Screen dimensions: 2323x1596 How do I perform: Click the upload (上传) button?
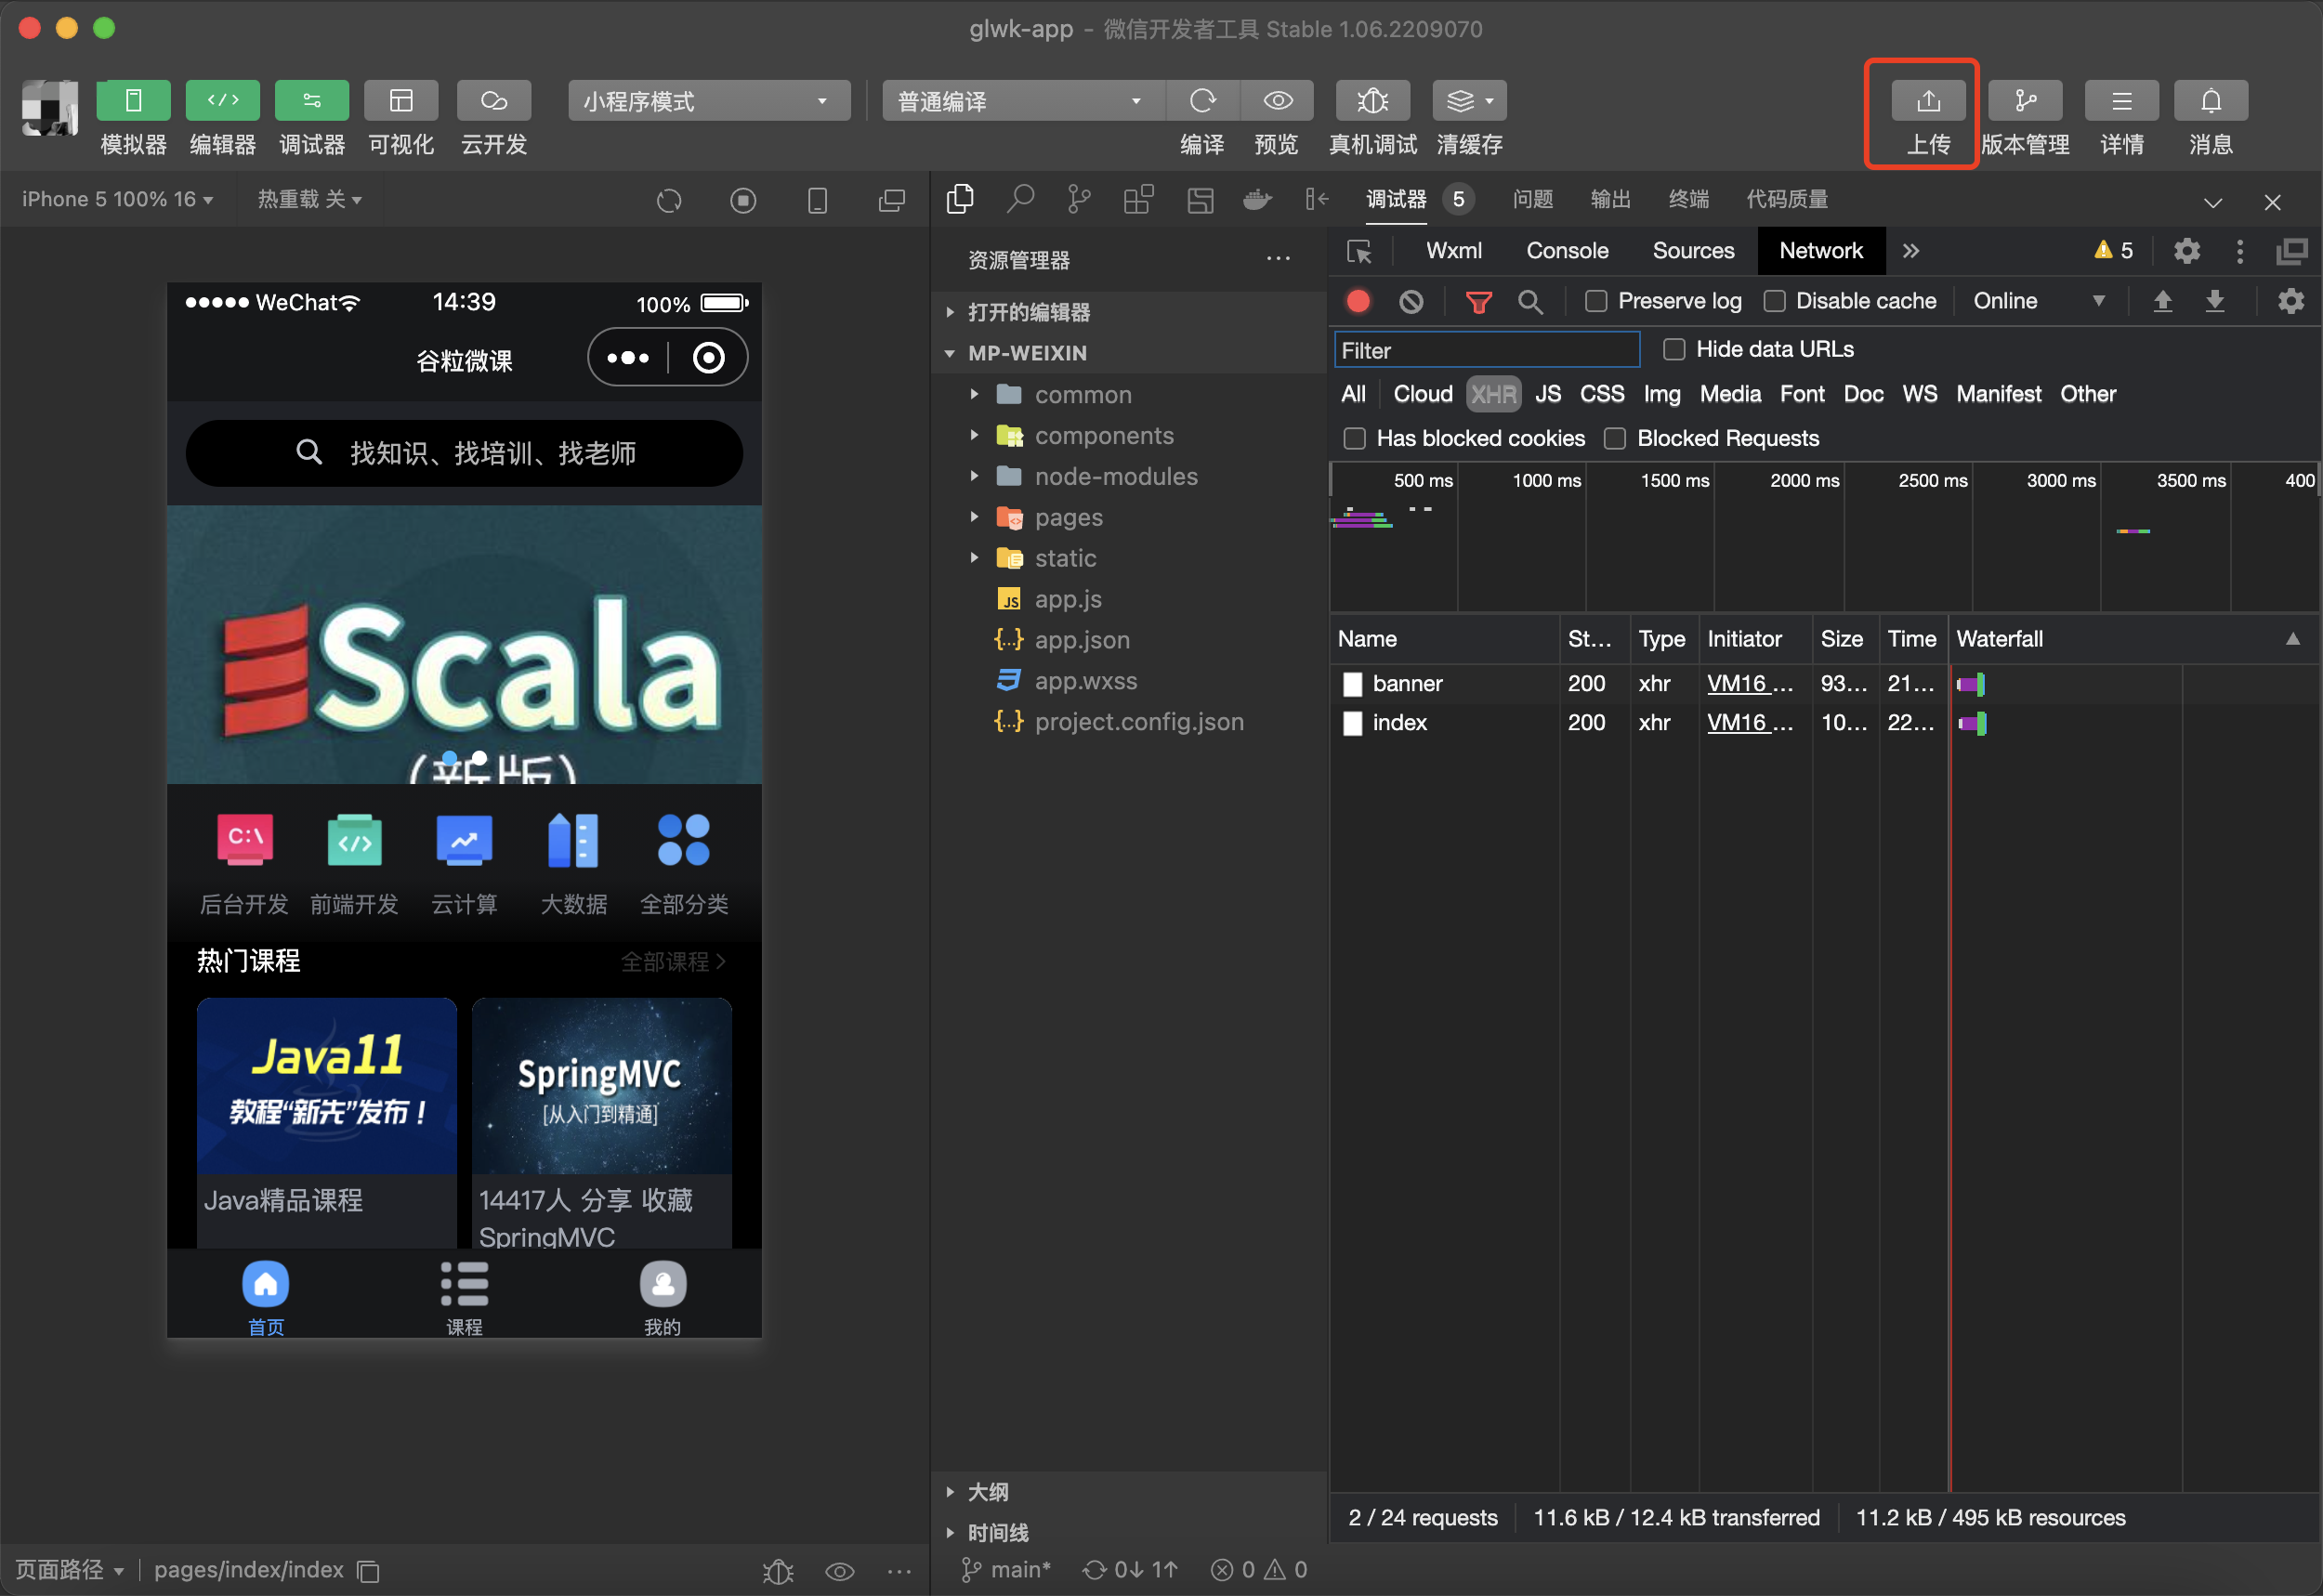(x=1928, y=100)
